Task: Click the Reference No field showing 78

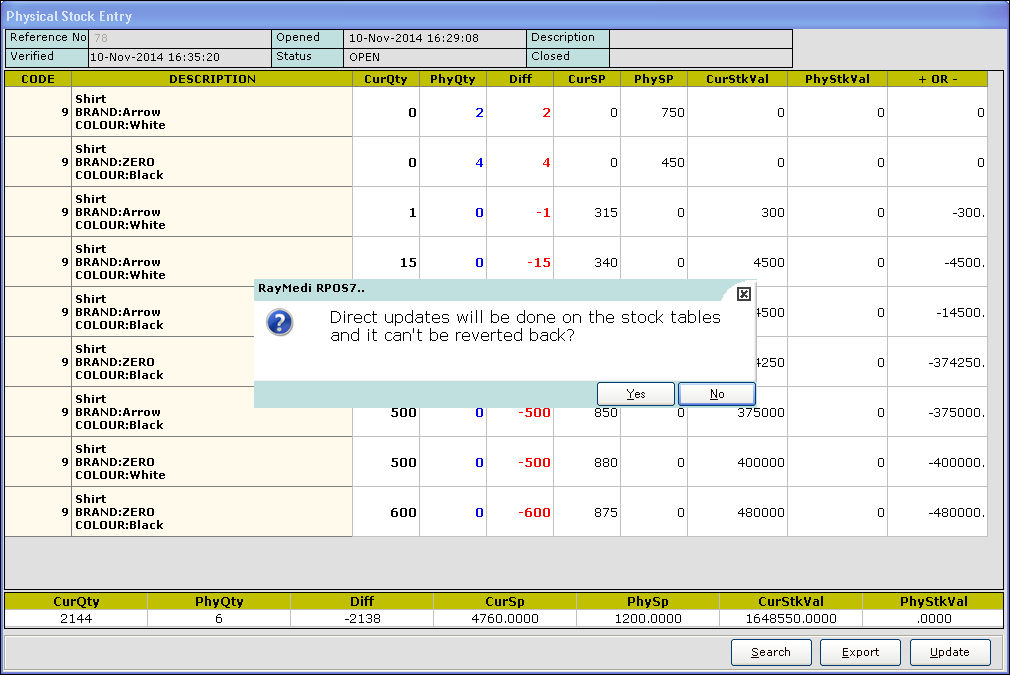Action: tap(180, 38)
